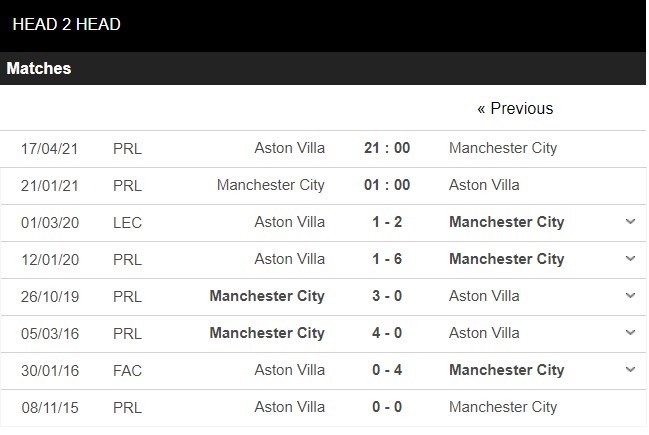Expand the 26/10/19 match row chevron

[x=630, y=296]
